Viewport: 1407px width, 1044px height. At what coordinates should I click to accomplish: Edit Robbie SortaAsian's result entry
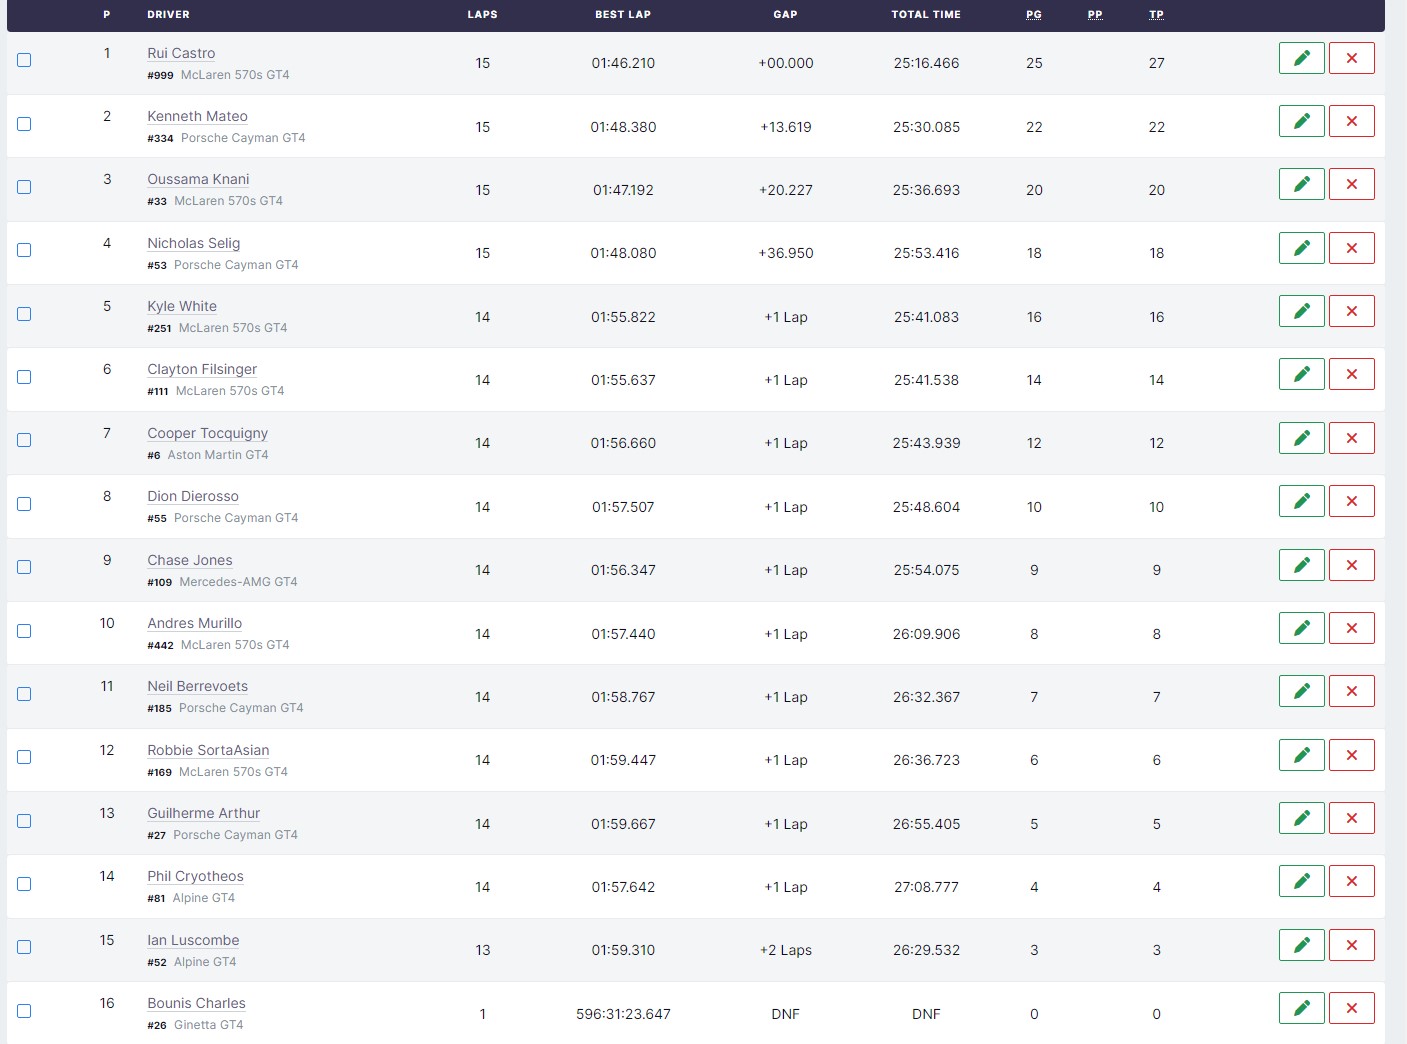click(1301, 755)
